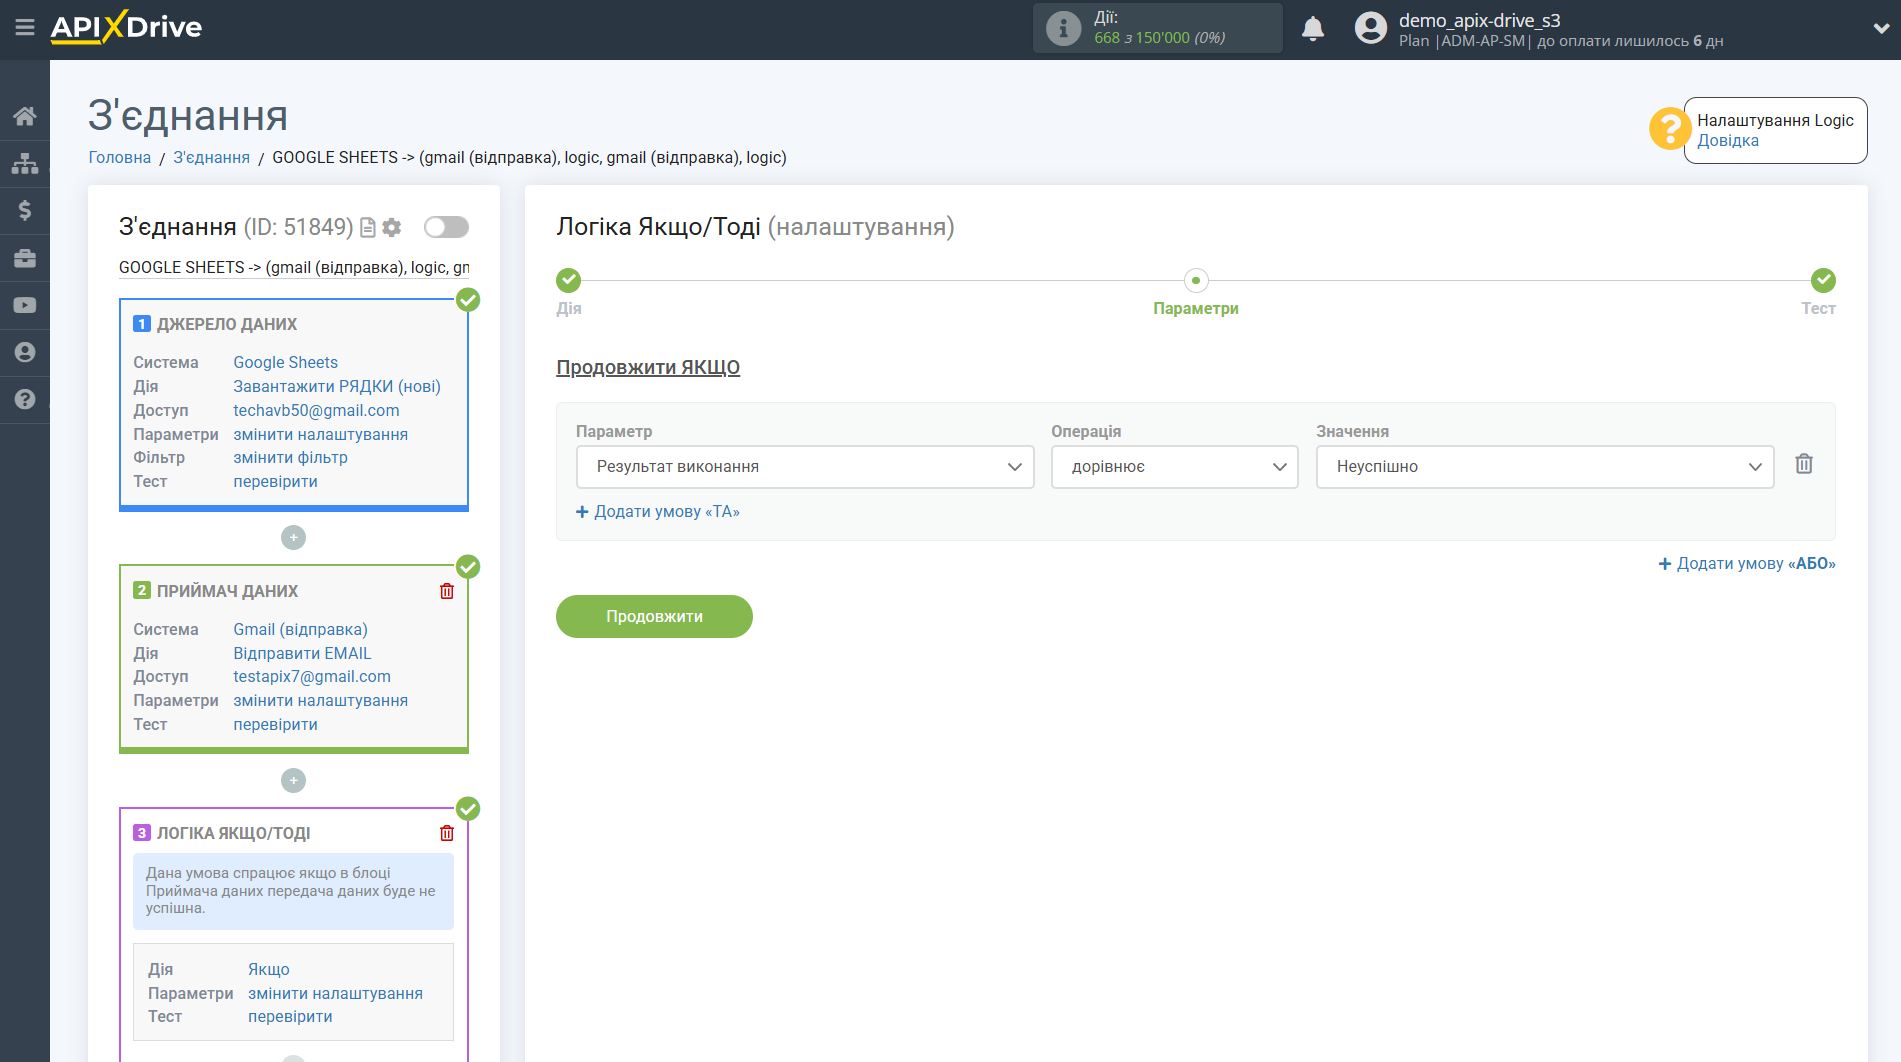Click змінити фільтр link
Screen dimensions: 1901x1062
(x=290, y=457)
